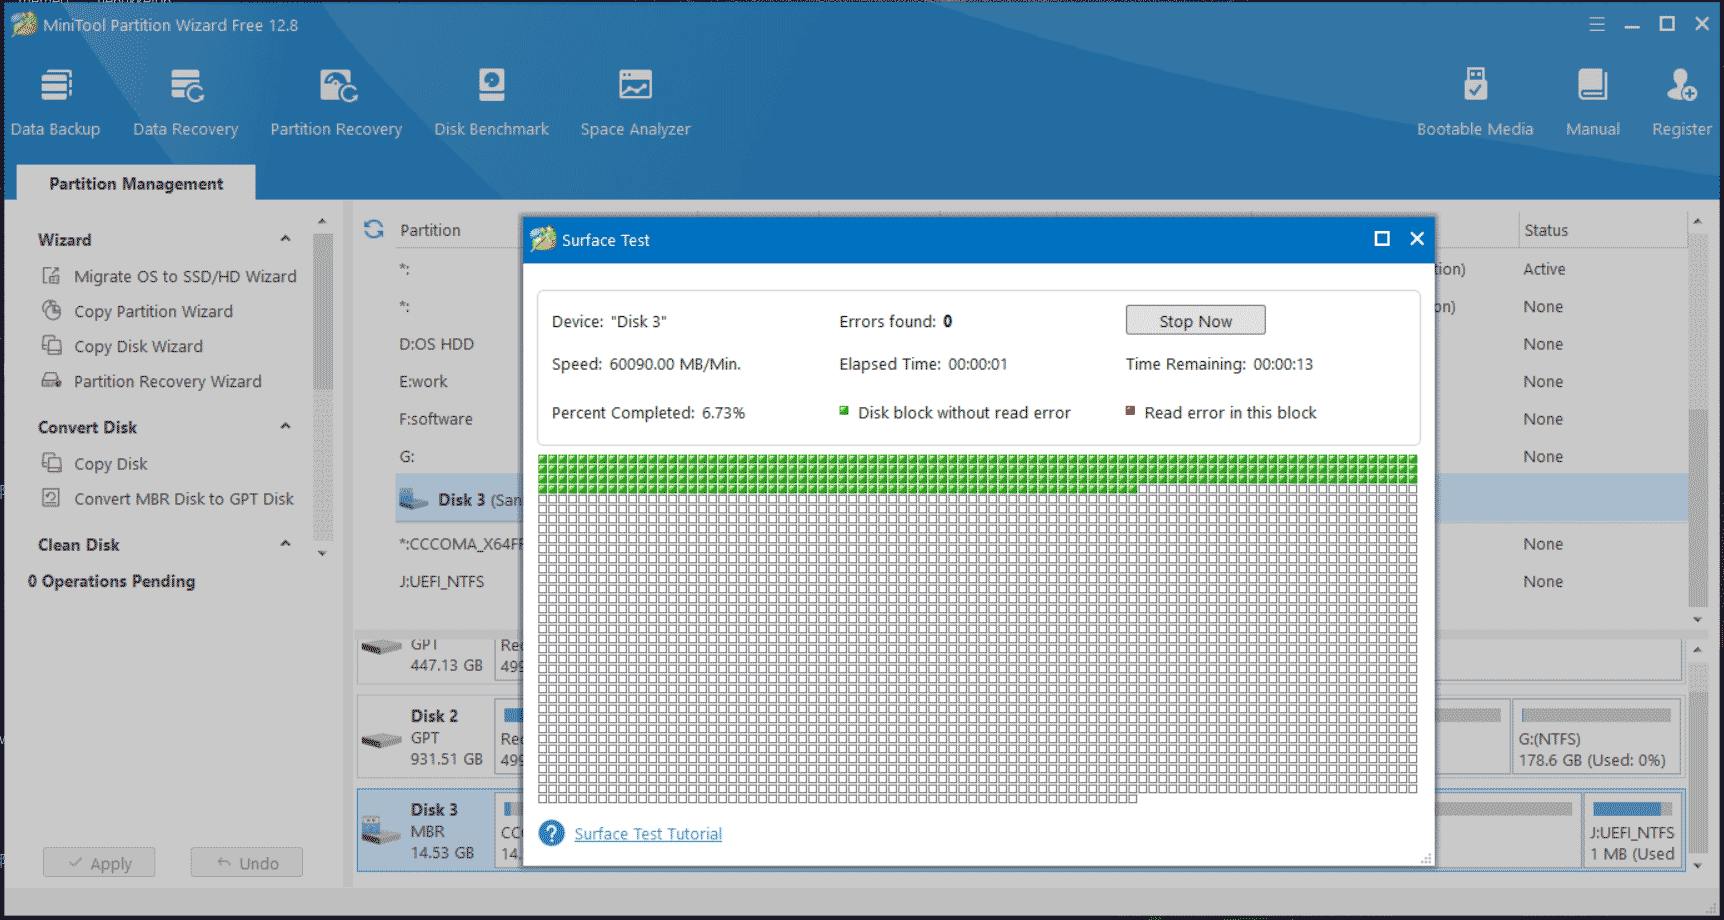Click the disk map scroll-up arrow
1724x920 pixels.
[1697, 649]
